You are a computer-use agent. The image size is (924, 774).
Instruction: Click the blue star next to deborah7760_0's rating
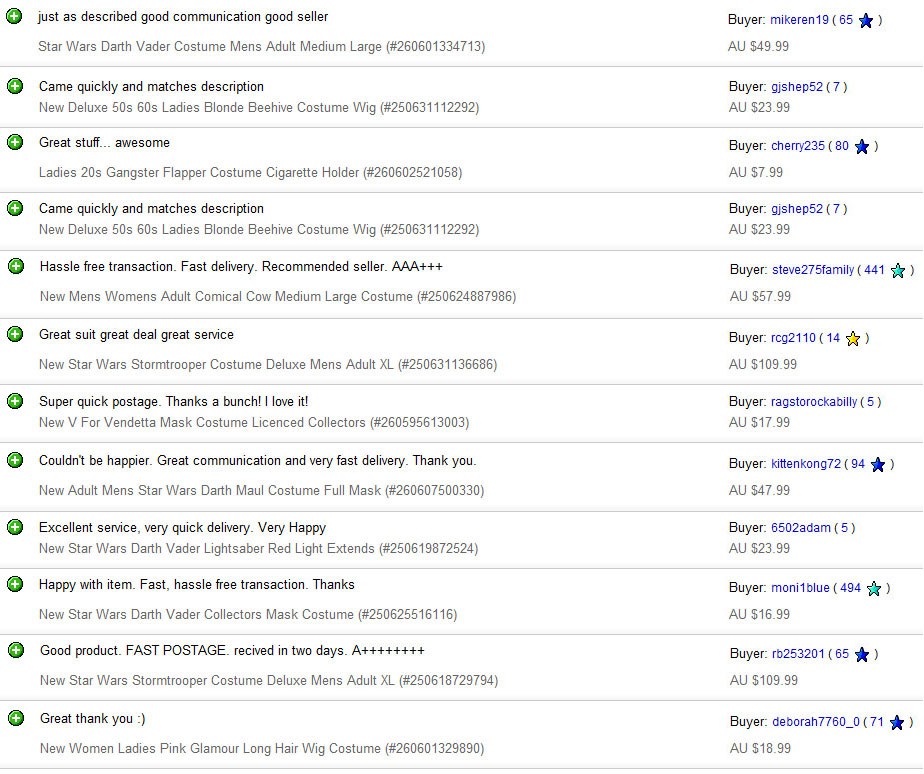click(896, 722)
